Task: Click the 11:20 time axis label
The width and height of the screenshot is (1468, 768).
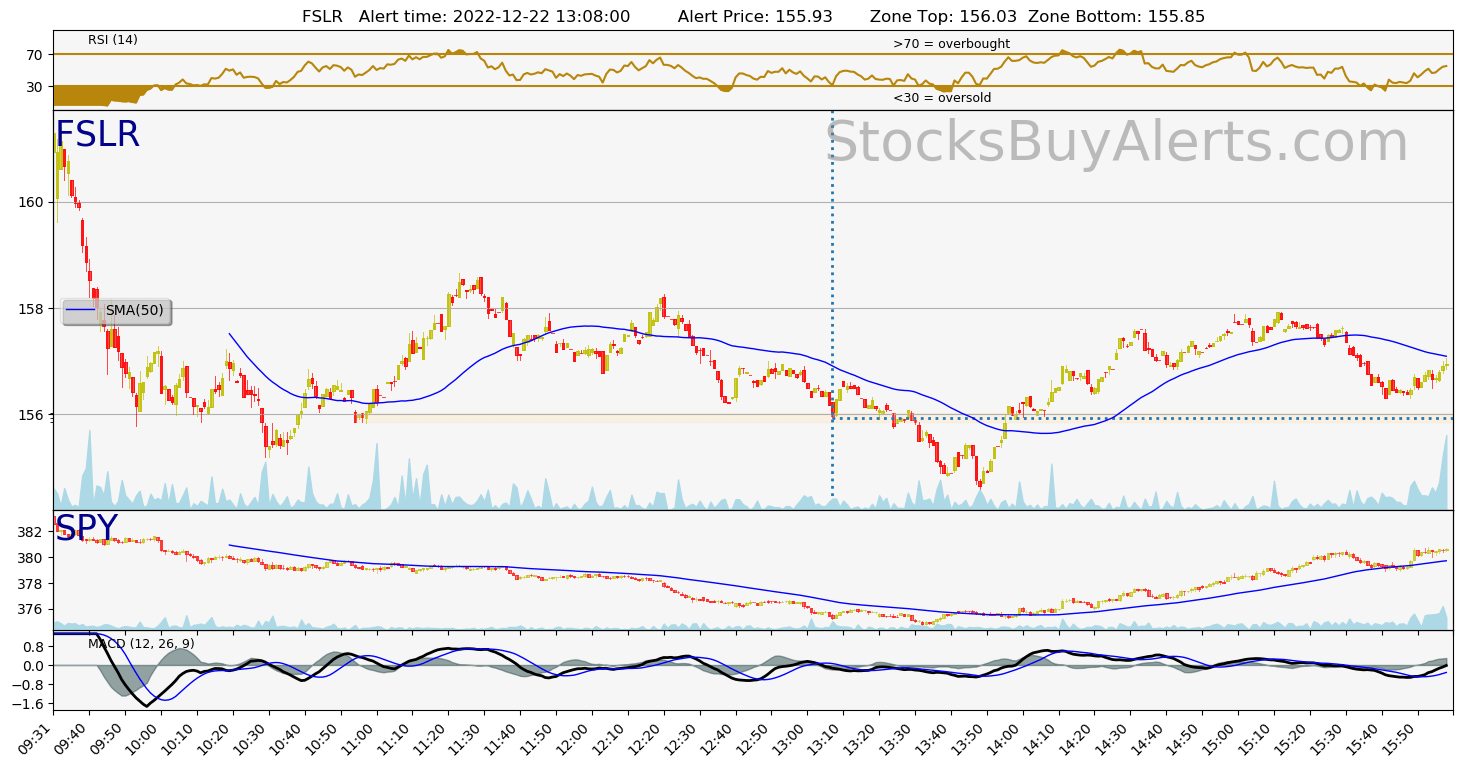Action: 431,738
